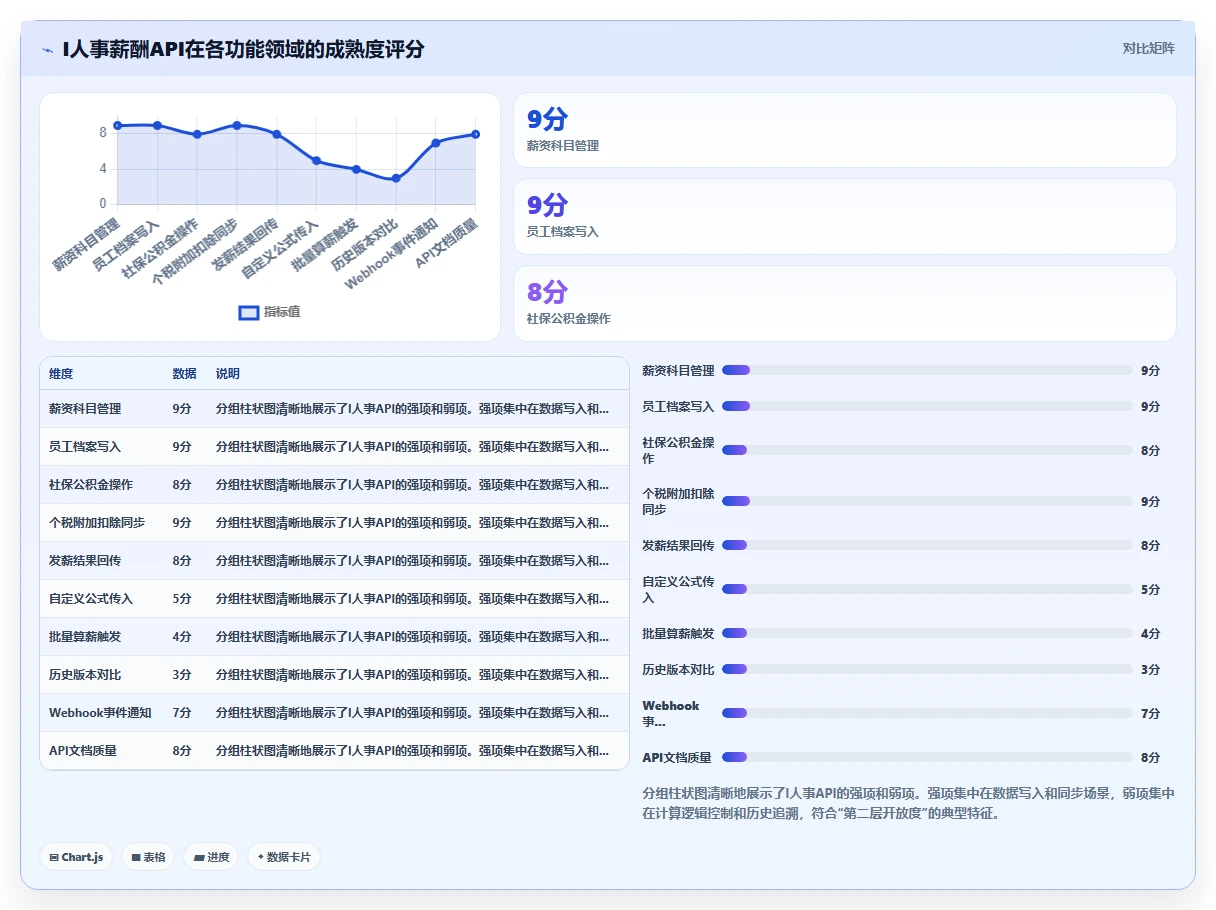Toggle the 指标值 legend swatch in chart
Viewport: 1216px width, 910px height.
pos(249,312)
